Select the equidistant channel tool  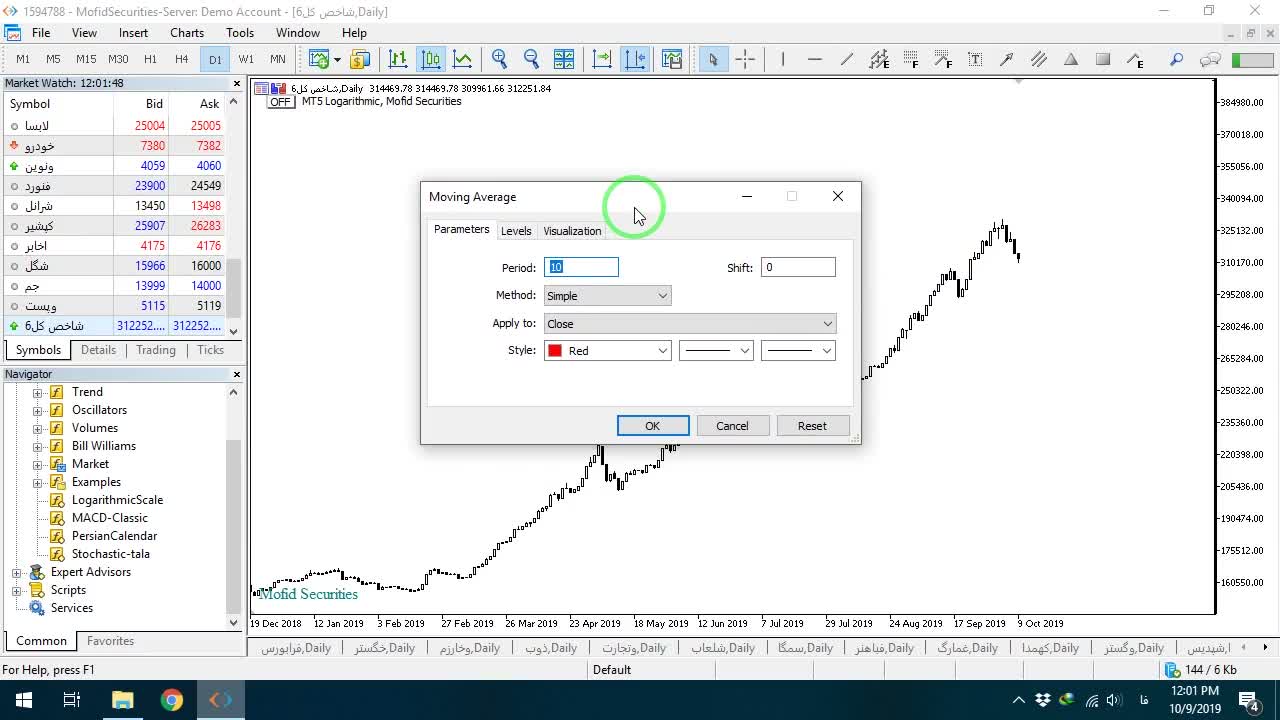879,59
